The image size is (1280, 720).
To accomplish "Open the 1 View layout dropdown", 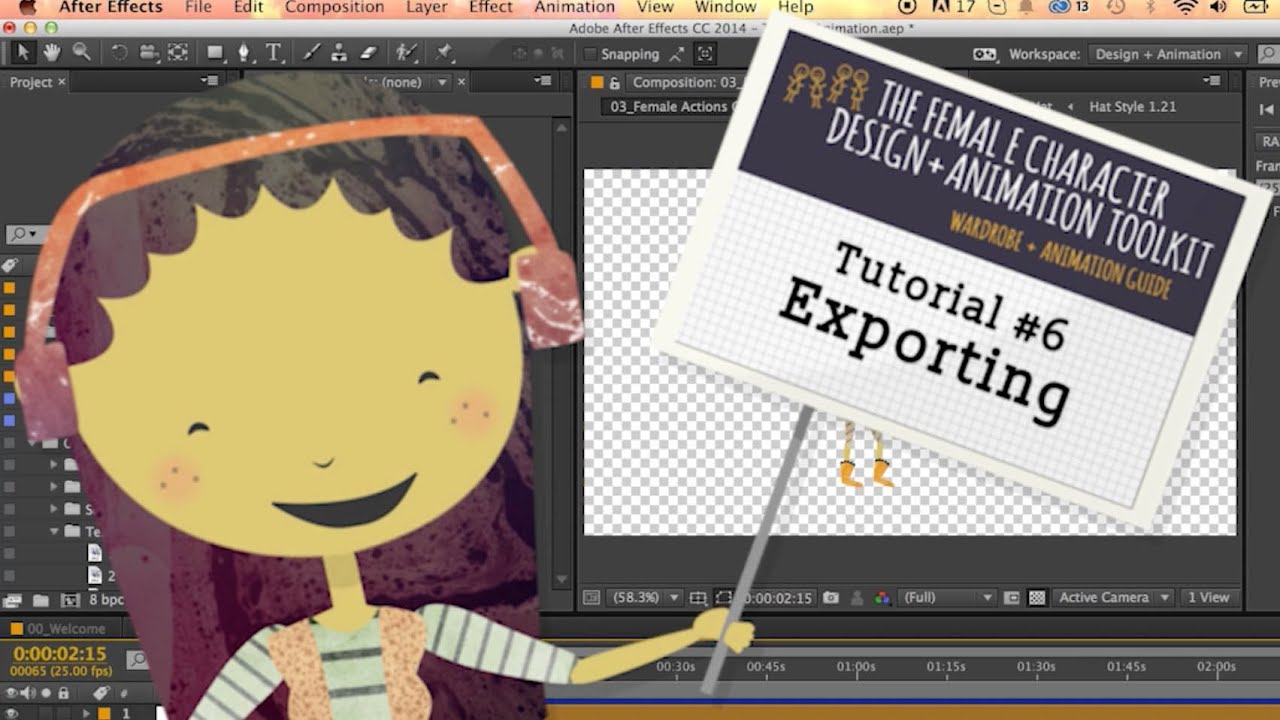I will (1208, 598).
